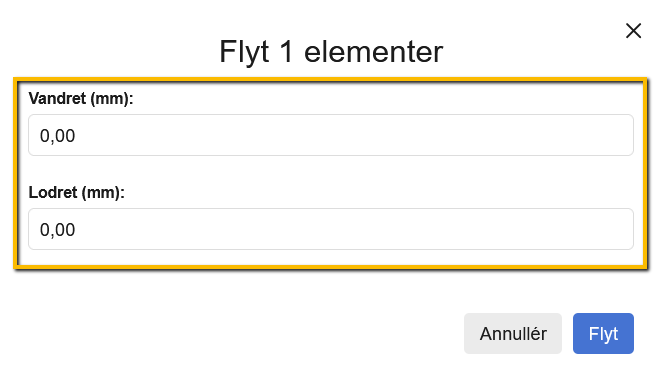The height and width of the screenshot is (382, 662).
Task: Click the 0,00 value in the Vandret field
Action: tap(57, 136)
